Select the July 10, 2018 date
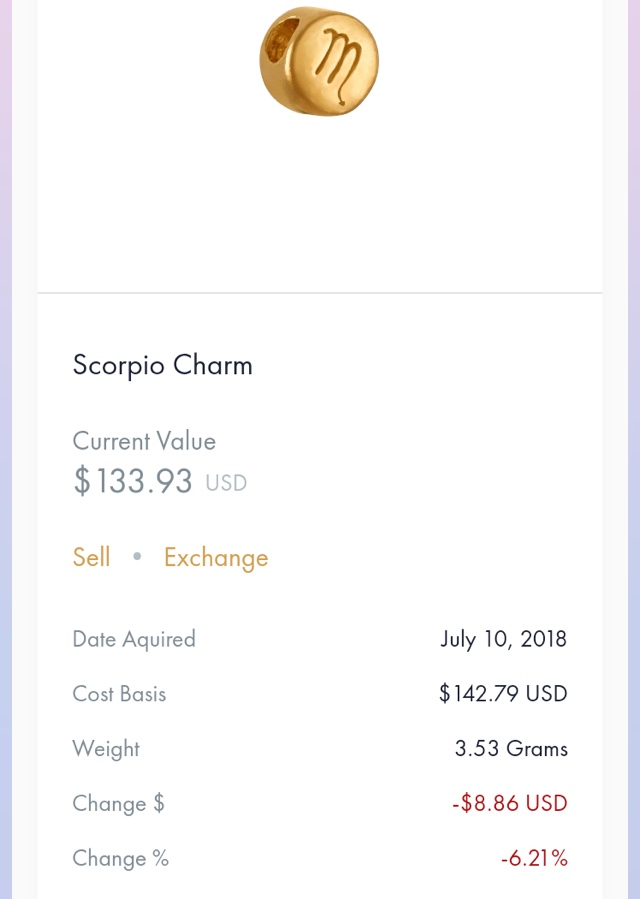This screenshot has width=640, height=899. click(503, 639)
